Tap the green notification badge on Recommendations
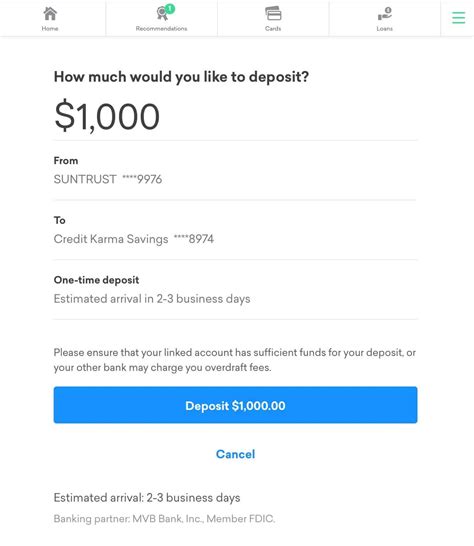 tap(170, 8)
